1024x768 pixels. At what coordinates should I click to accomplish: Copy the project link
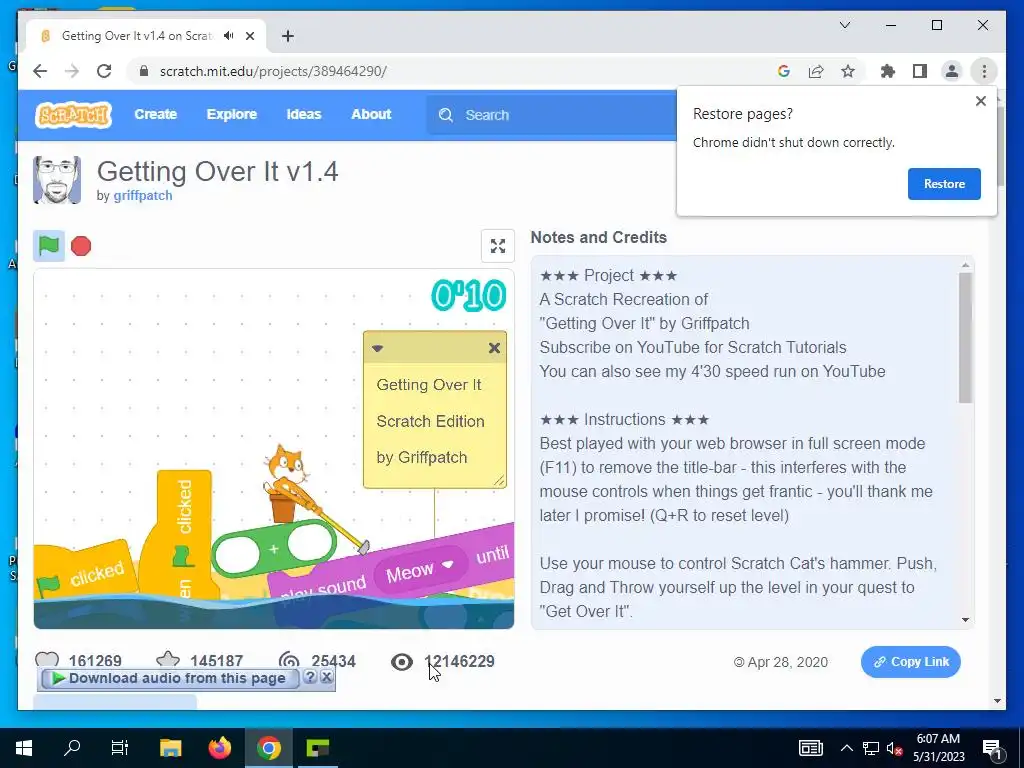click(x=910, y=662)
